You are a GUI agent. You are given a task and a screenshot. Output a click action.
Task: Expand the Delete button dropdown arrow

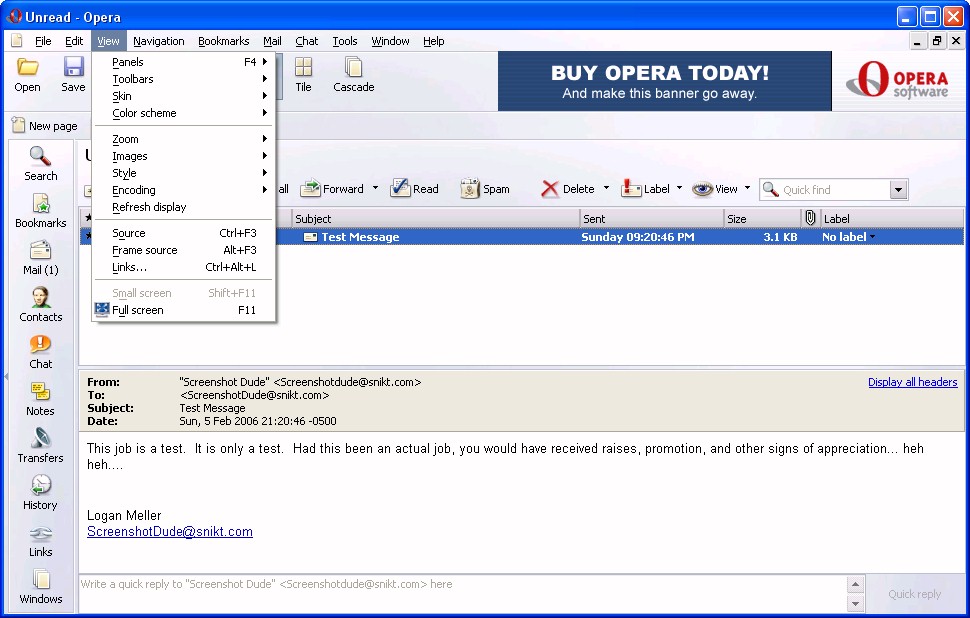pos(605,189)
